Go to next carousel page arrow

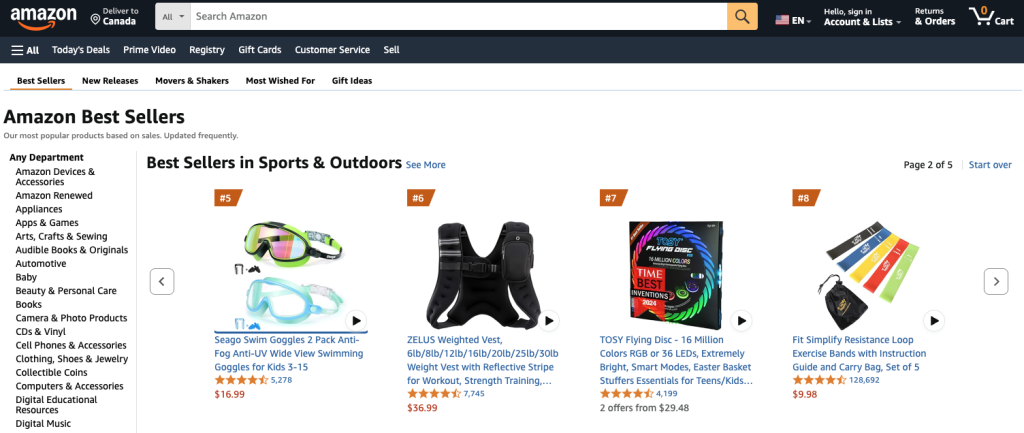(996, 281)
